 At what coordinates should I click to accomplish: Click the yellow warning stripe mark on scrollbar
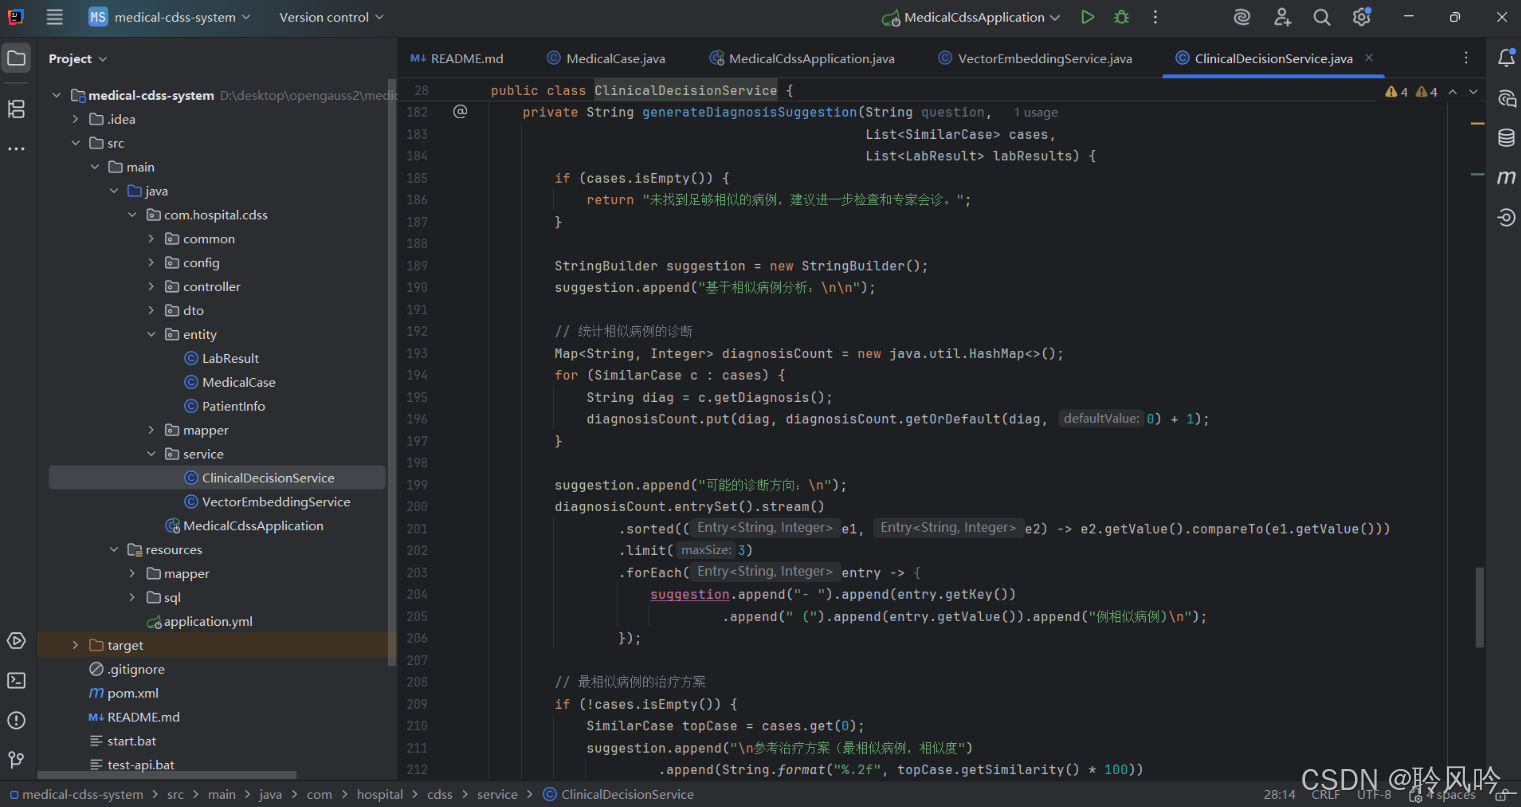pyautogui.click(x=1477, y=124)
